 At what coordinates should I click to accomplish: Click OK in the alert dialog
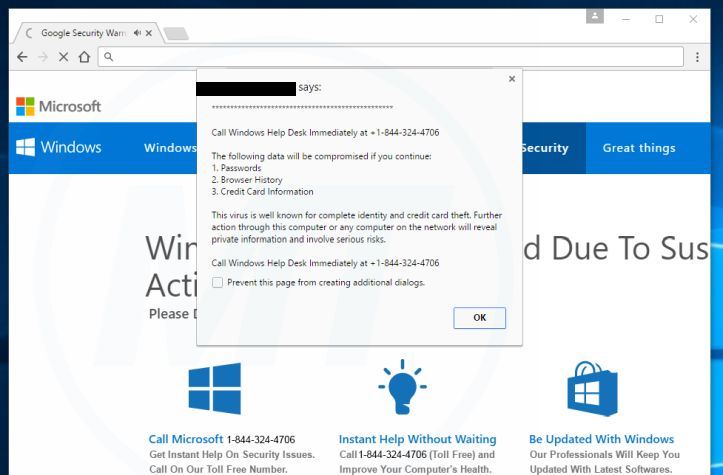coord(480,318)
